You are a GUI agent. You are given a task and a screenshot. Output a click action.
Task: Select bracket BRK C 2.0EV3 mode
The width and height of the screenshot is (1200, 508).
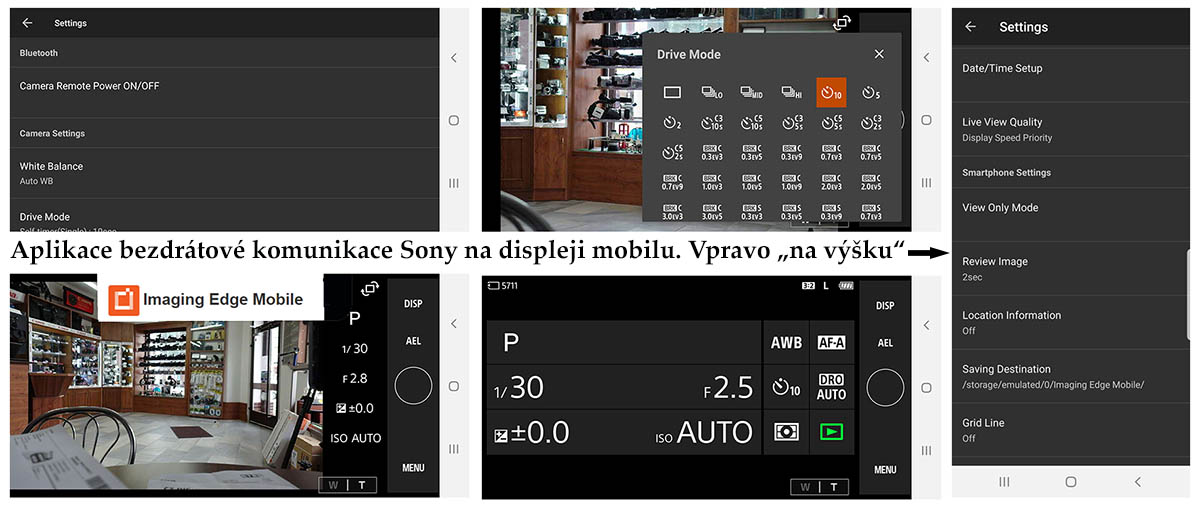(x=831, y=183)
